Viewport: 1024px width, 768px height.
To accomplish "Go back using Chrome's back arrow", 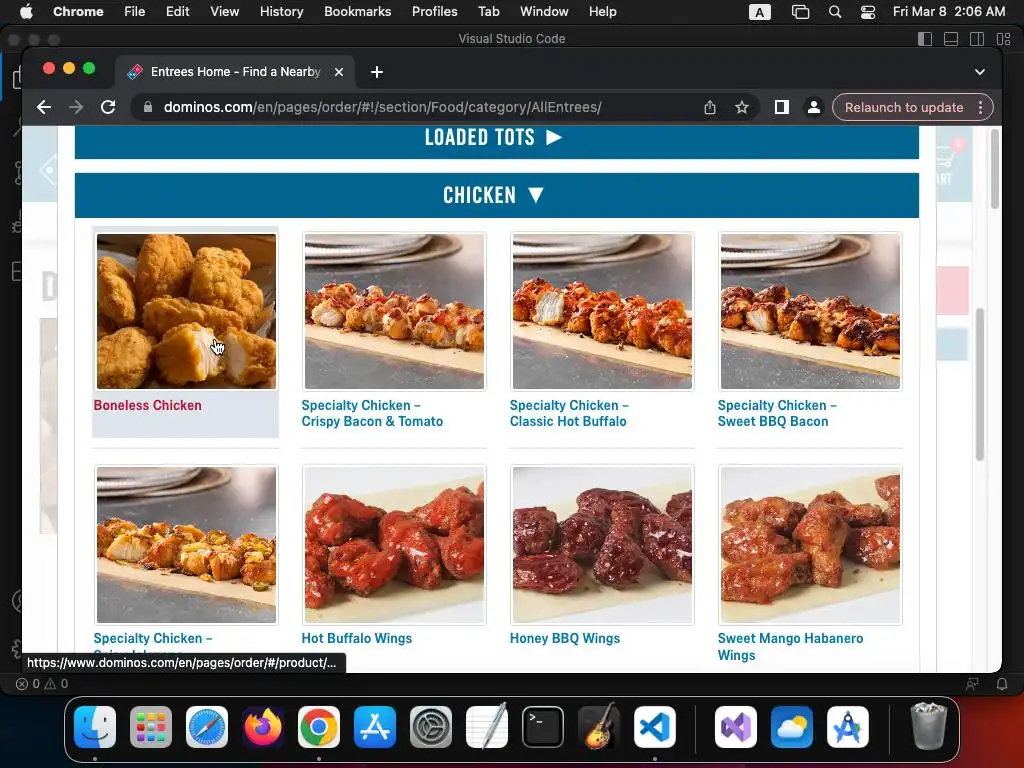I will click(44, 107).
